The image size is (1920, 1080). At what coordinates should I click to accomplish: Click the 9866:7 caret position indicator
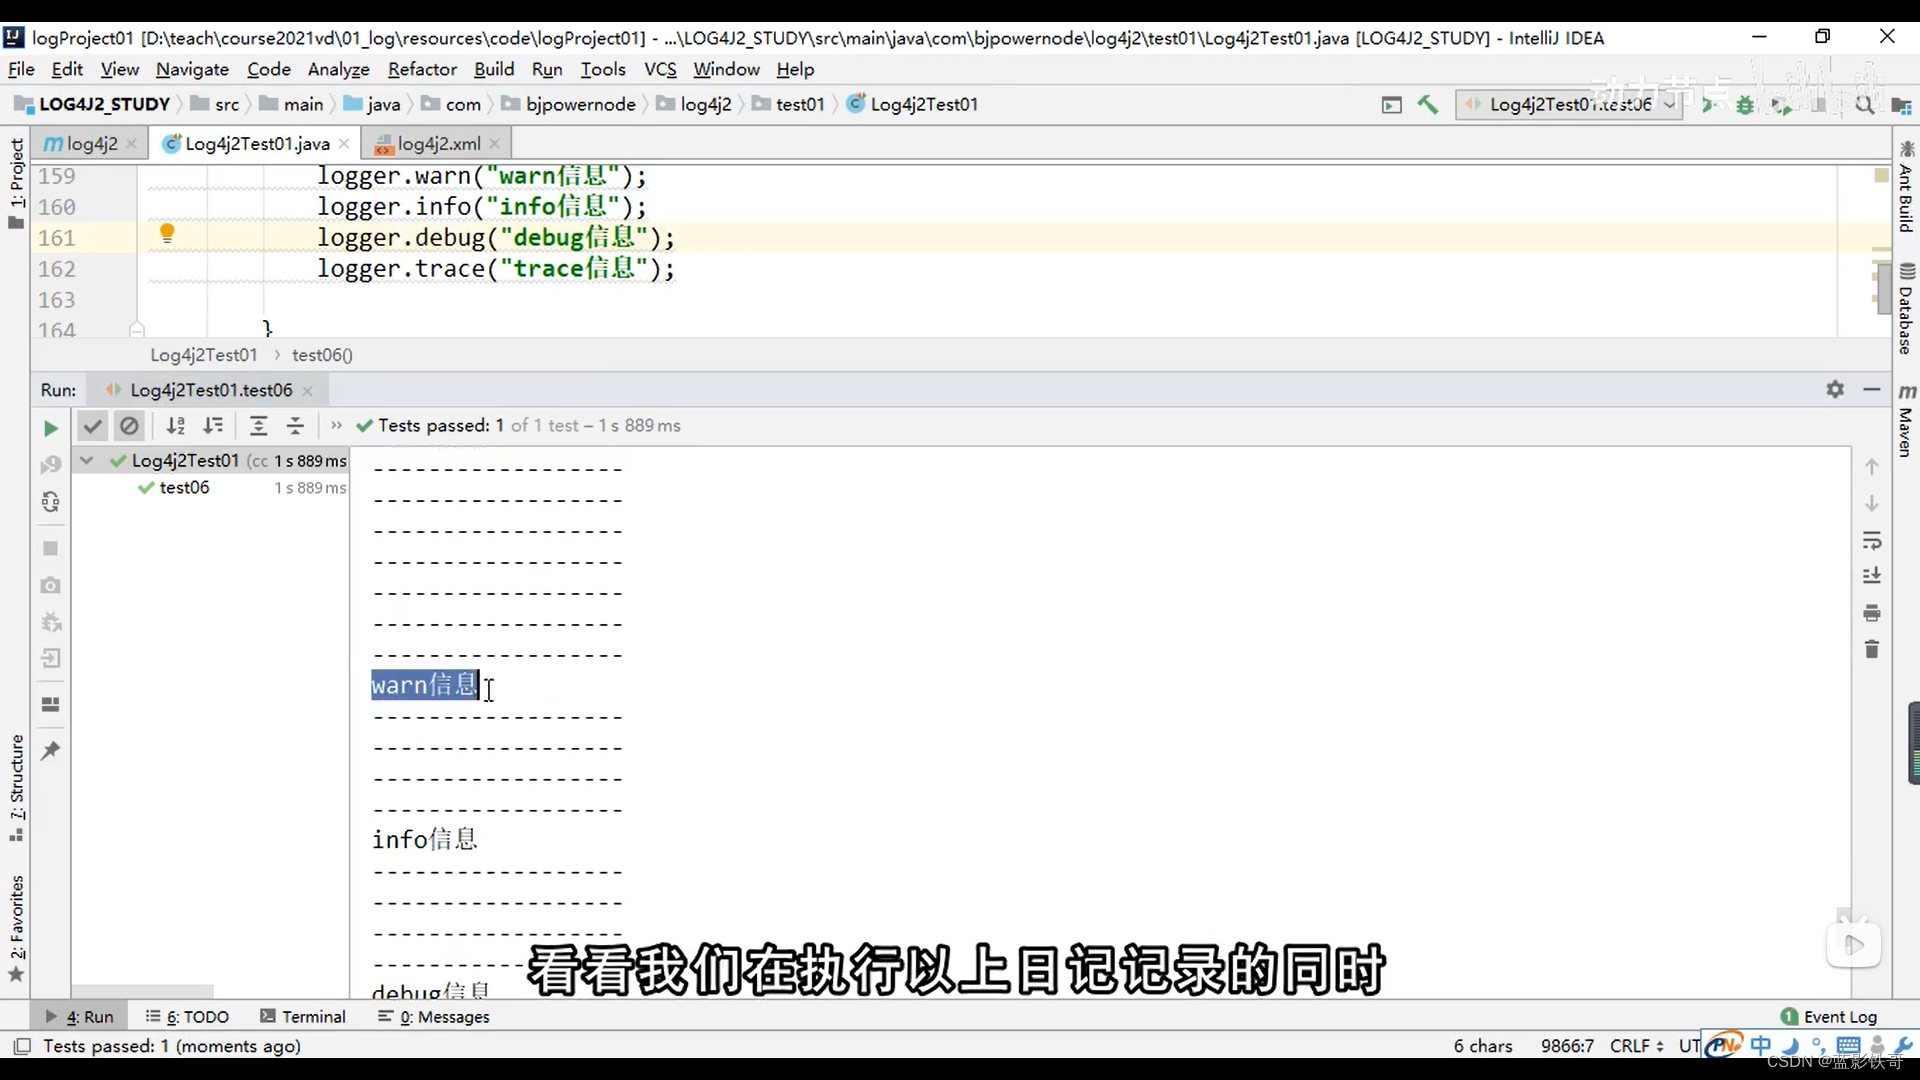1567,1045
